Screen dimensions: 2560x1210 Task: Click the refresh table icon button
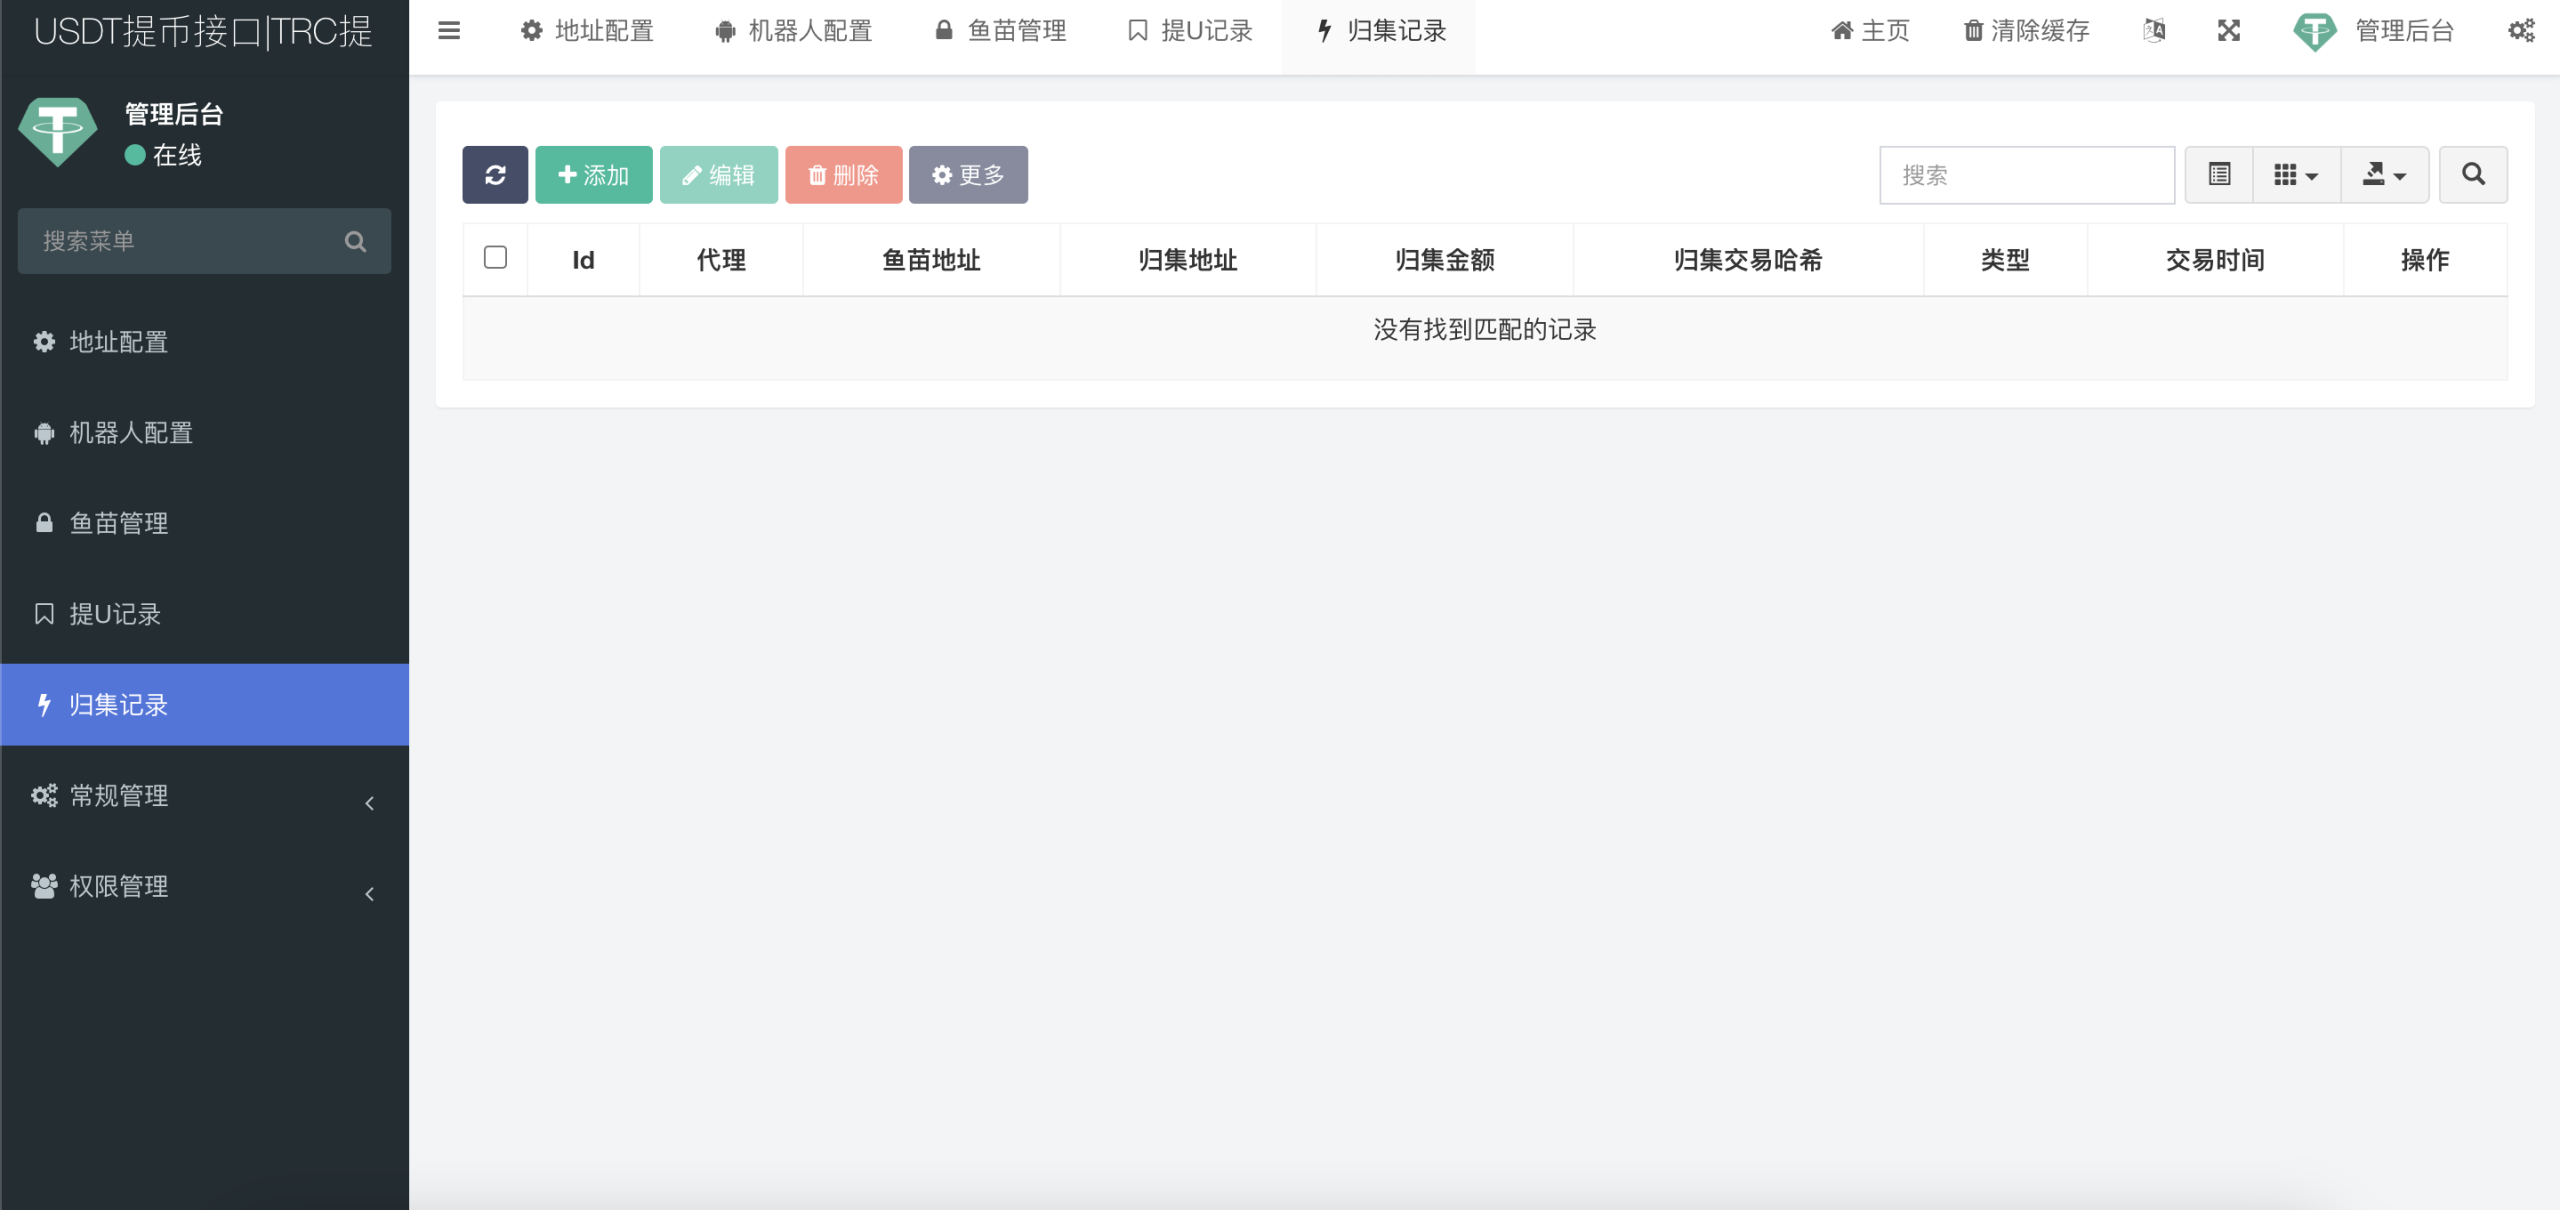tap(495, 175)
